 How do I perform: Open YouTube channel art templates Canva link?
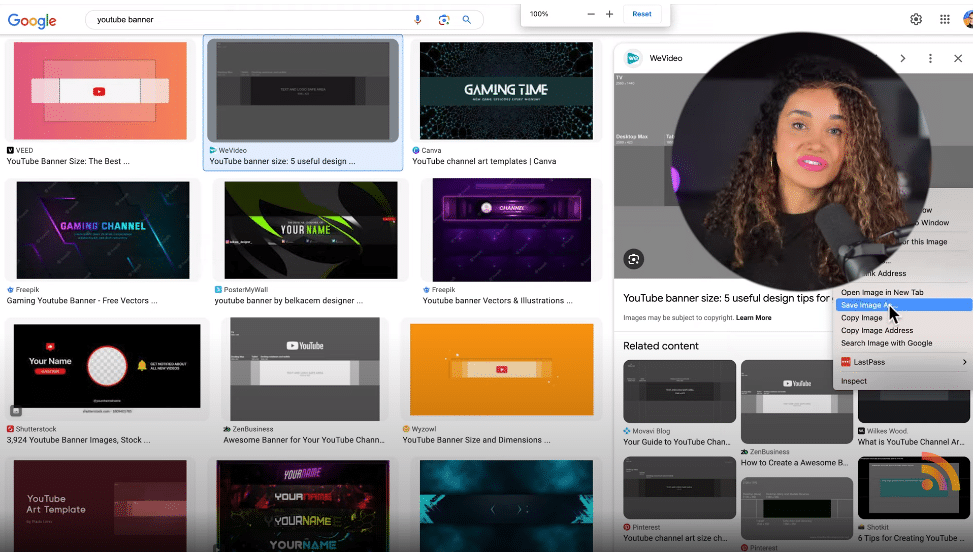(484, 161)
